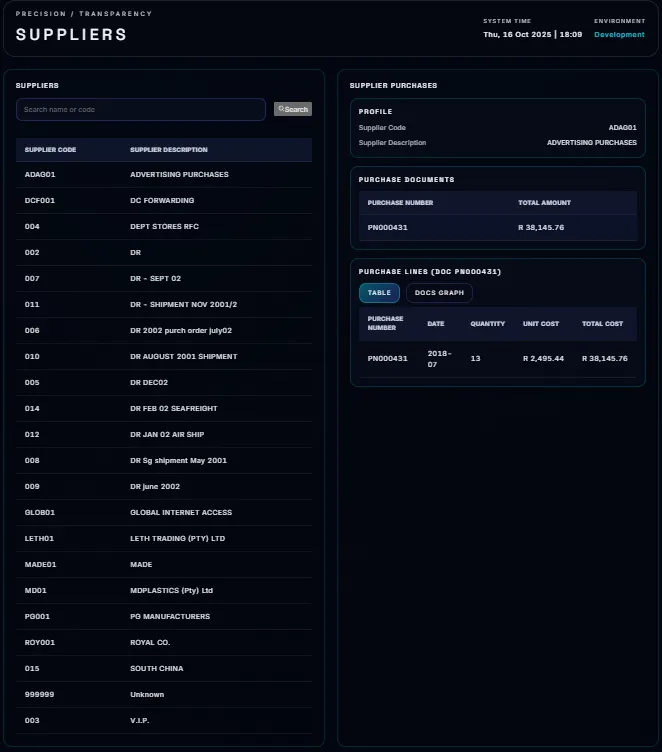Select SOUTH CHINA supplier
This screenshot has width=662, height=752.
point(164,669)
